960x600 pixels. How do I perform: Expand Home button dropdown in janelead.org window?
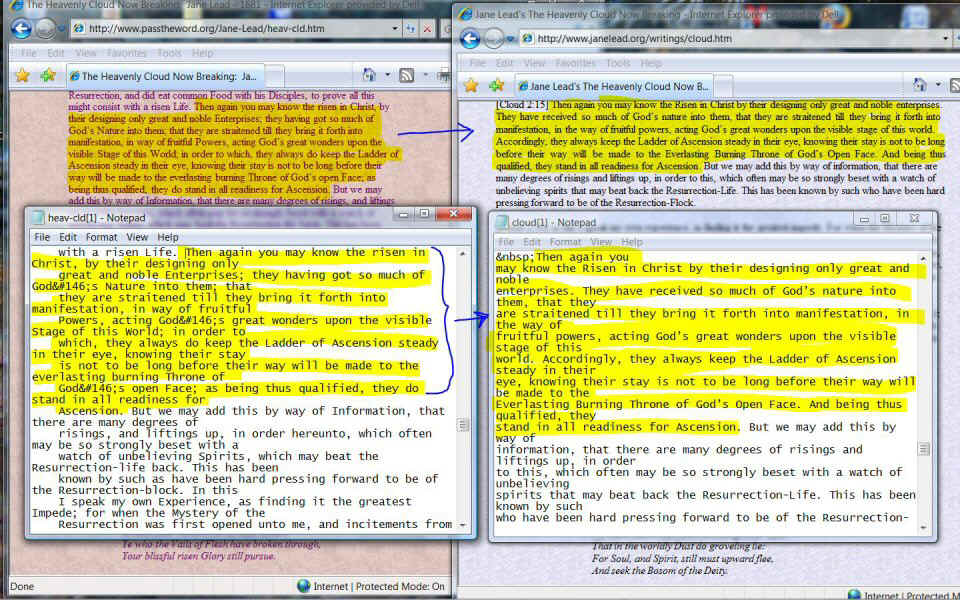(938, 86)
